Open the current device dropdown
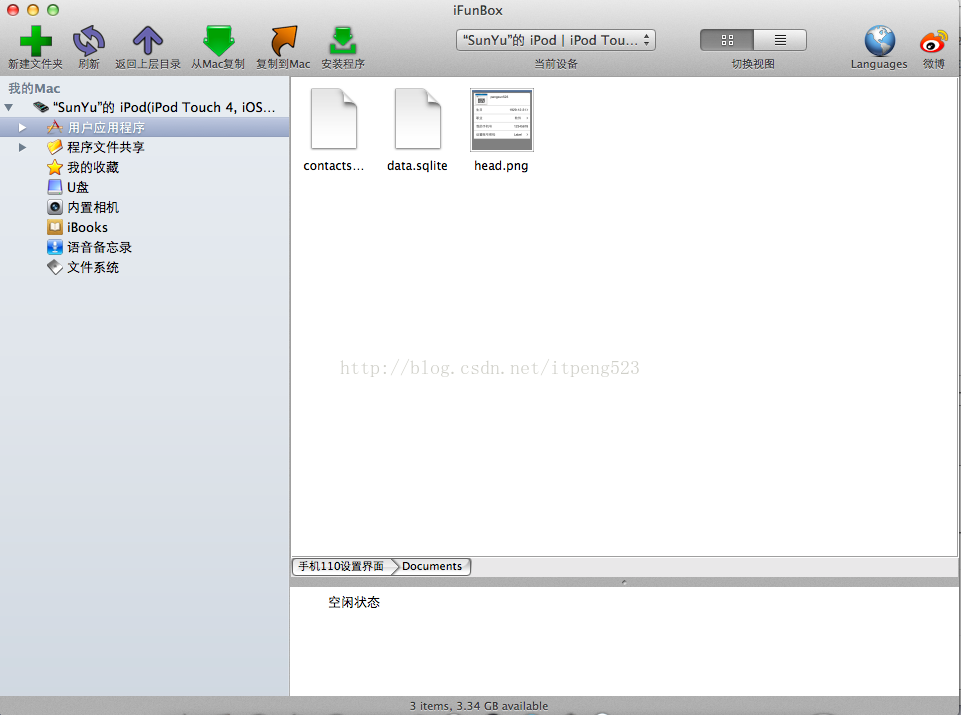Image resolution: width=961 pixels, height=715 pixels. point(555,40)
